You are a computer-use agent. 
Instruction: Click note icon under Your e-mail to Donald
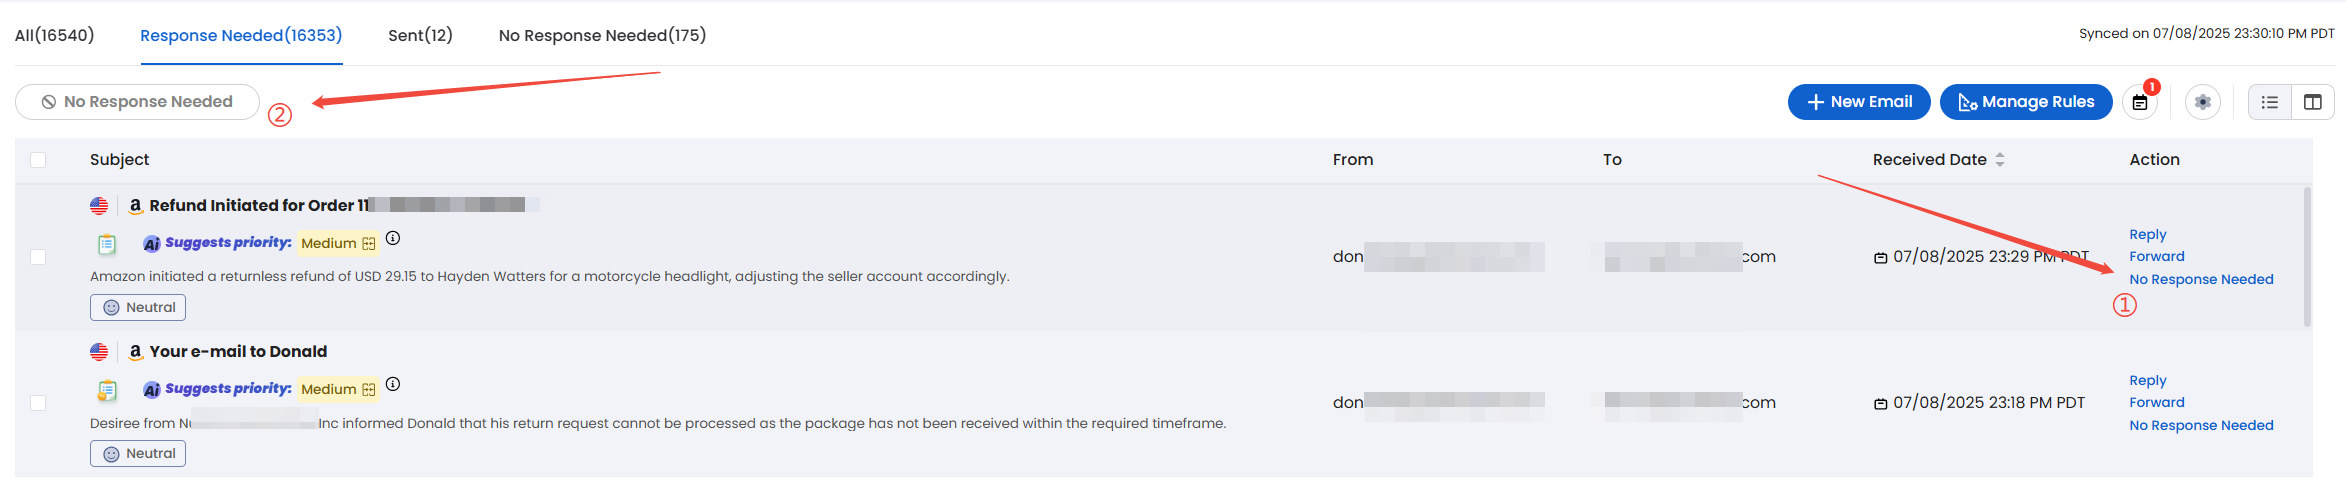coord(107,390)
